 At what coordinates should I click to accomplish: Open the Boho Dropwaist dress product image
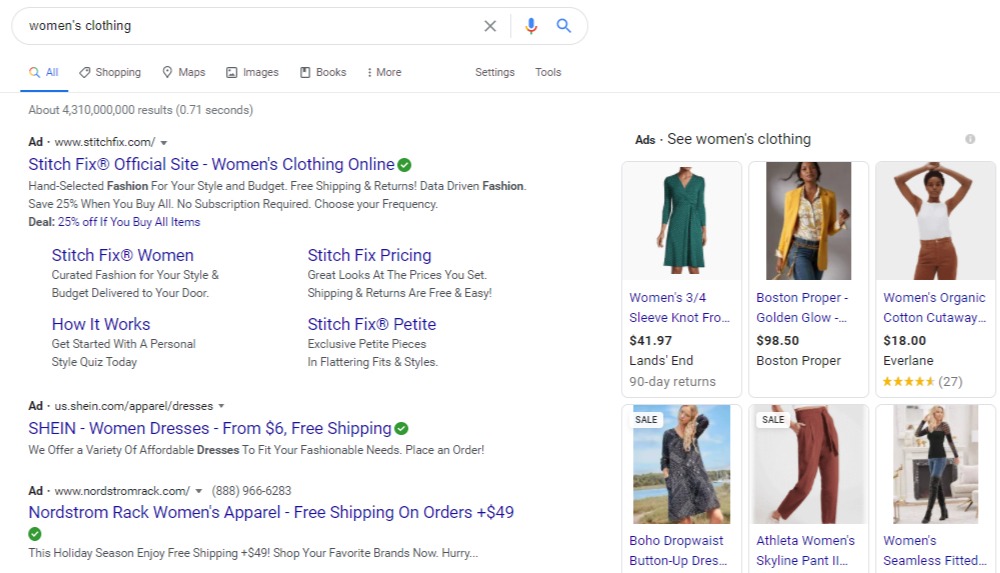[682, 465]
